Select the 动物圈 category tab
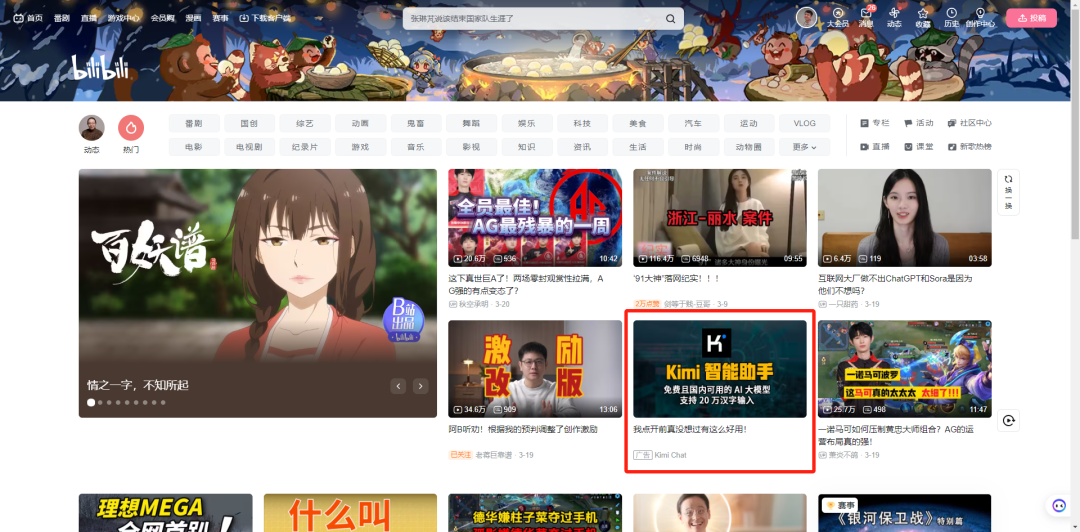The width and height of the screenshot is (1080, 532). coord(749,147)
